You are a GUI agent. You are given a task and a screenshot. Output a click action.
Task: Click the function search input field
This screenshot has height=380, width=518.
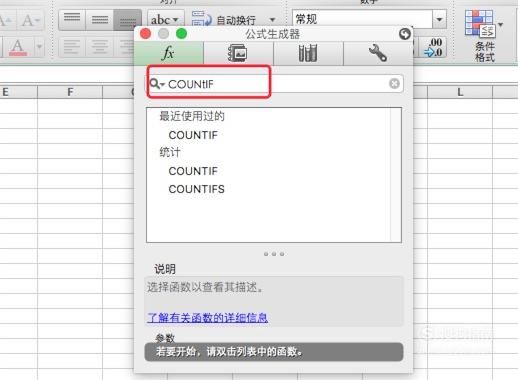tap(275, 84)
